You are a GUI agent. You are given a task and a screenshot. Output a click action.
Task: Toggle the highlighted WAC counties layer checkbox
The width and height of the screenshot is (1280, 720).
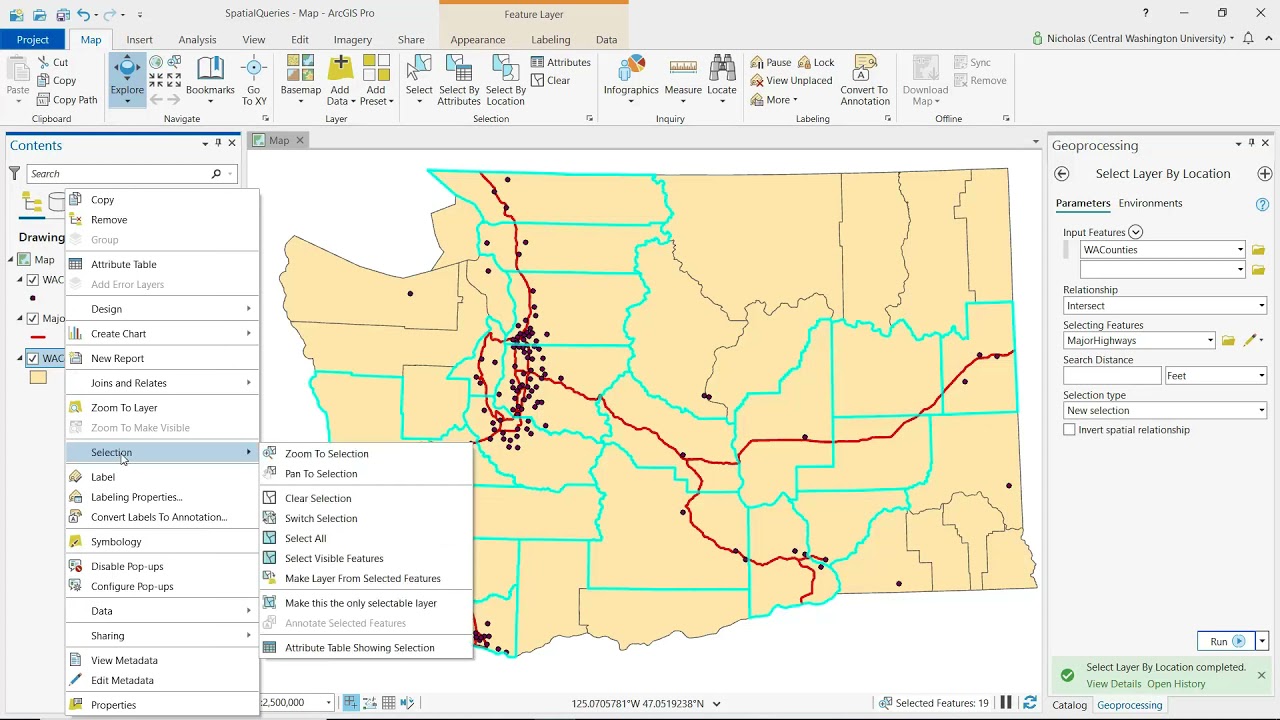(33, 359)
